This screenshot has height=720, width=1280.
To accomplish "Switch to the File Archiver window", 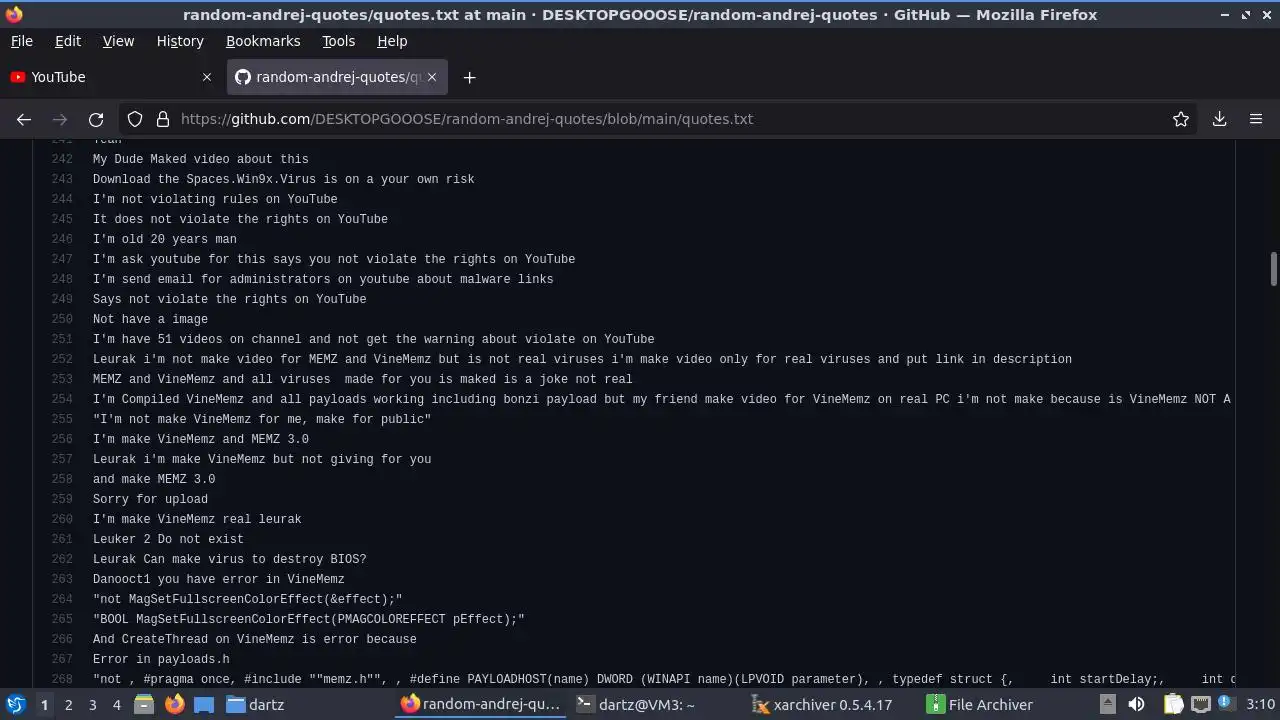I will (1006, 705).
